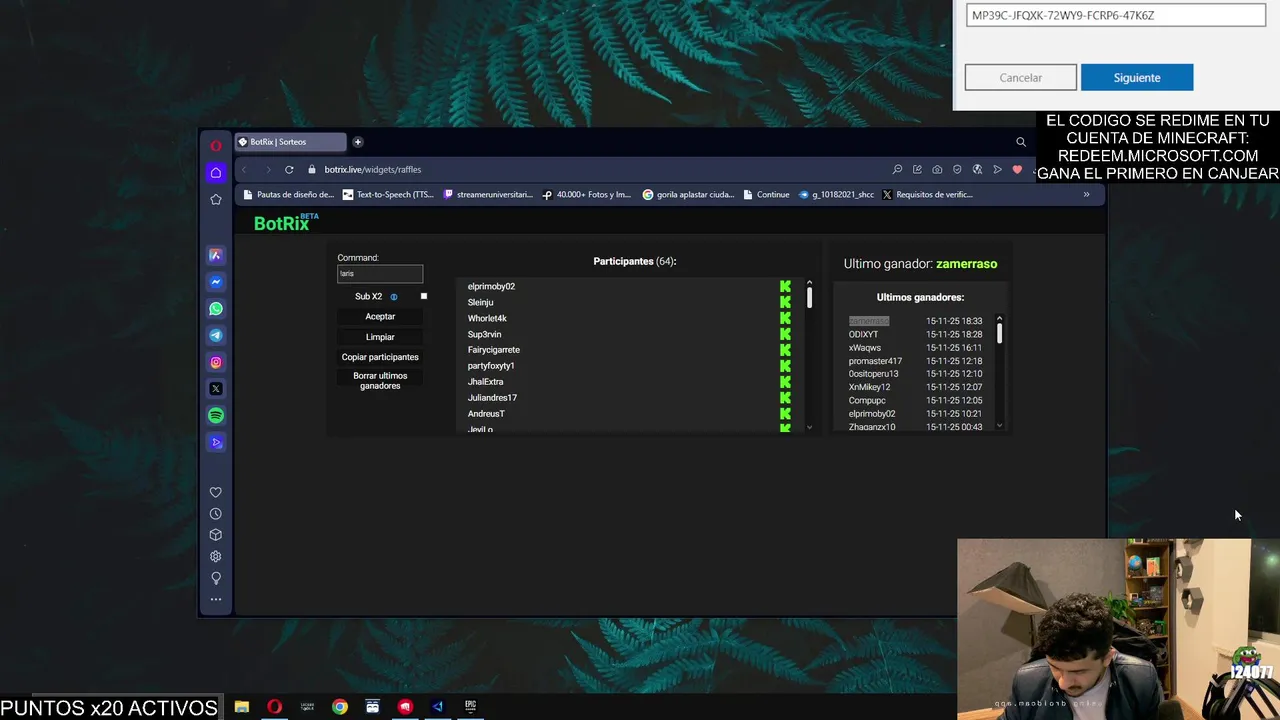
Task: Click Siguiente in the redeem dialog
Action: [x=1137, y=78]
